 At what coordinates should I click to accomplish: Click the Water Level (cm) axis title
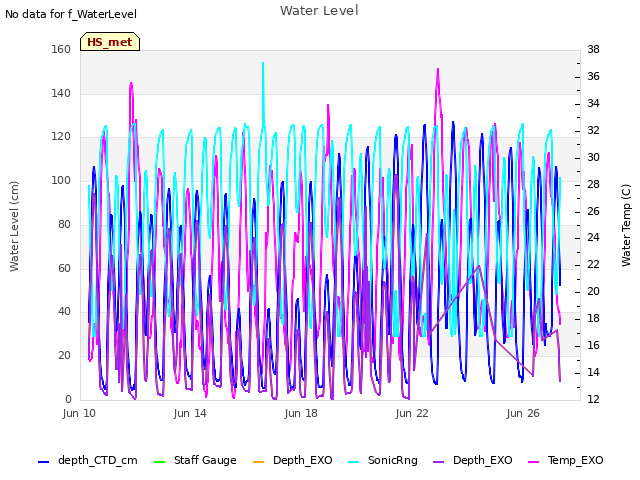14,227
